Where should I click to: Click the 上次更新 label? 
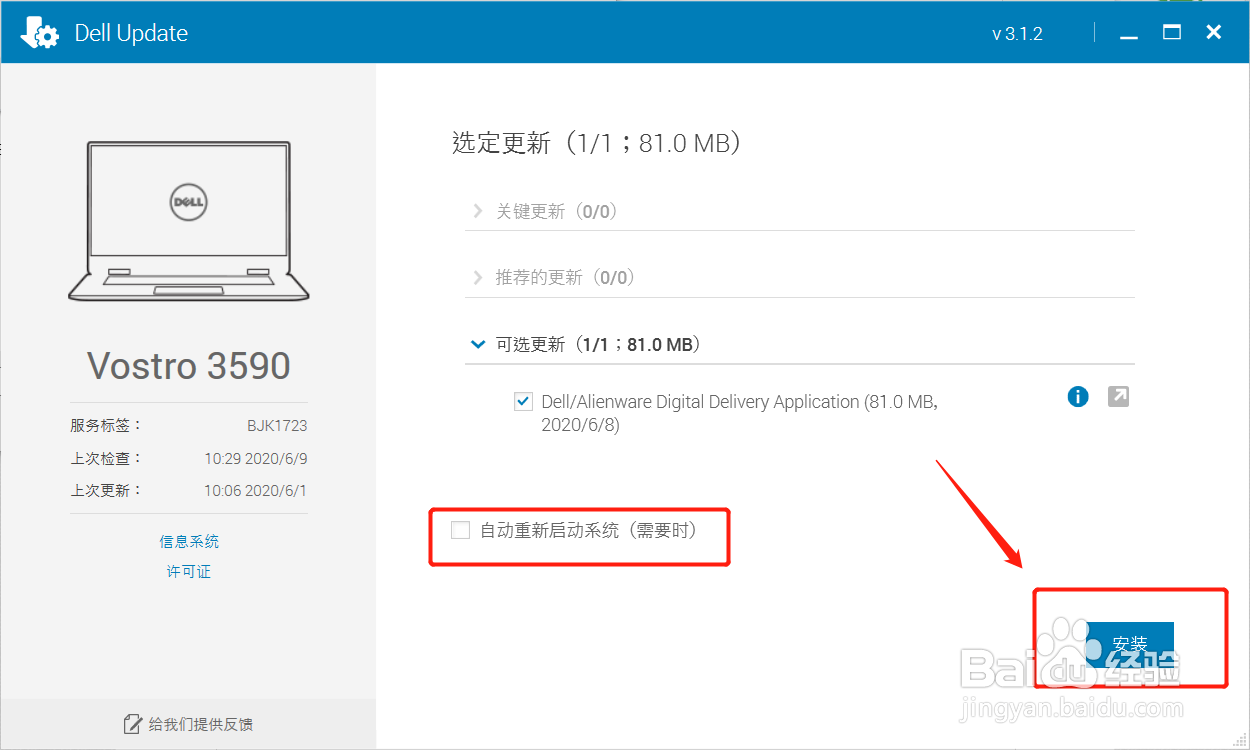[106, 490]
